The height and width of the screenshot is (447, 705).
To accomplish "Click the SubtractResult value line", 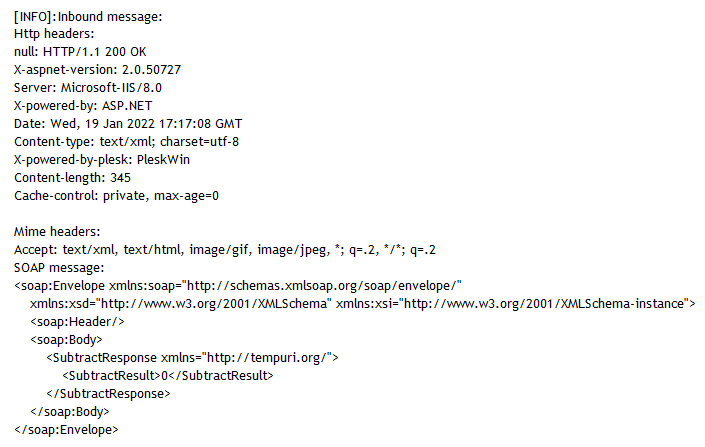I will click(167, 375).
